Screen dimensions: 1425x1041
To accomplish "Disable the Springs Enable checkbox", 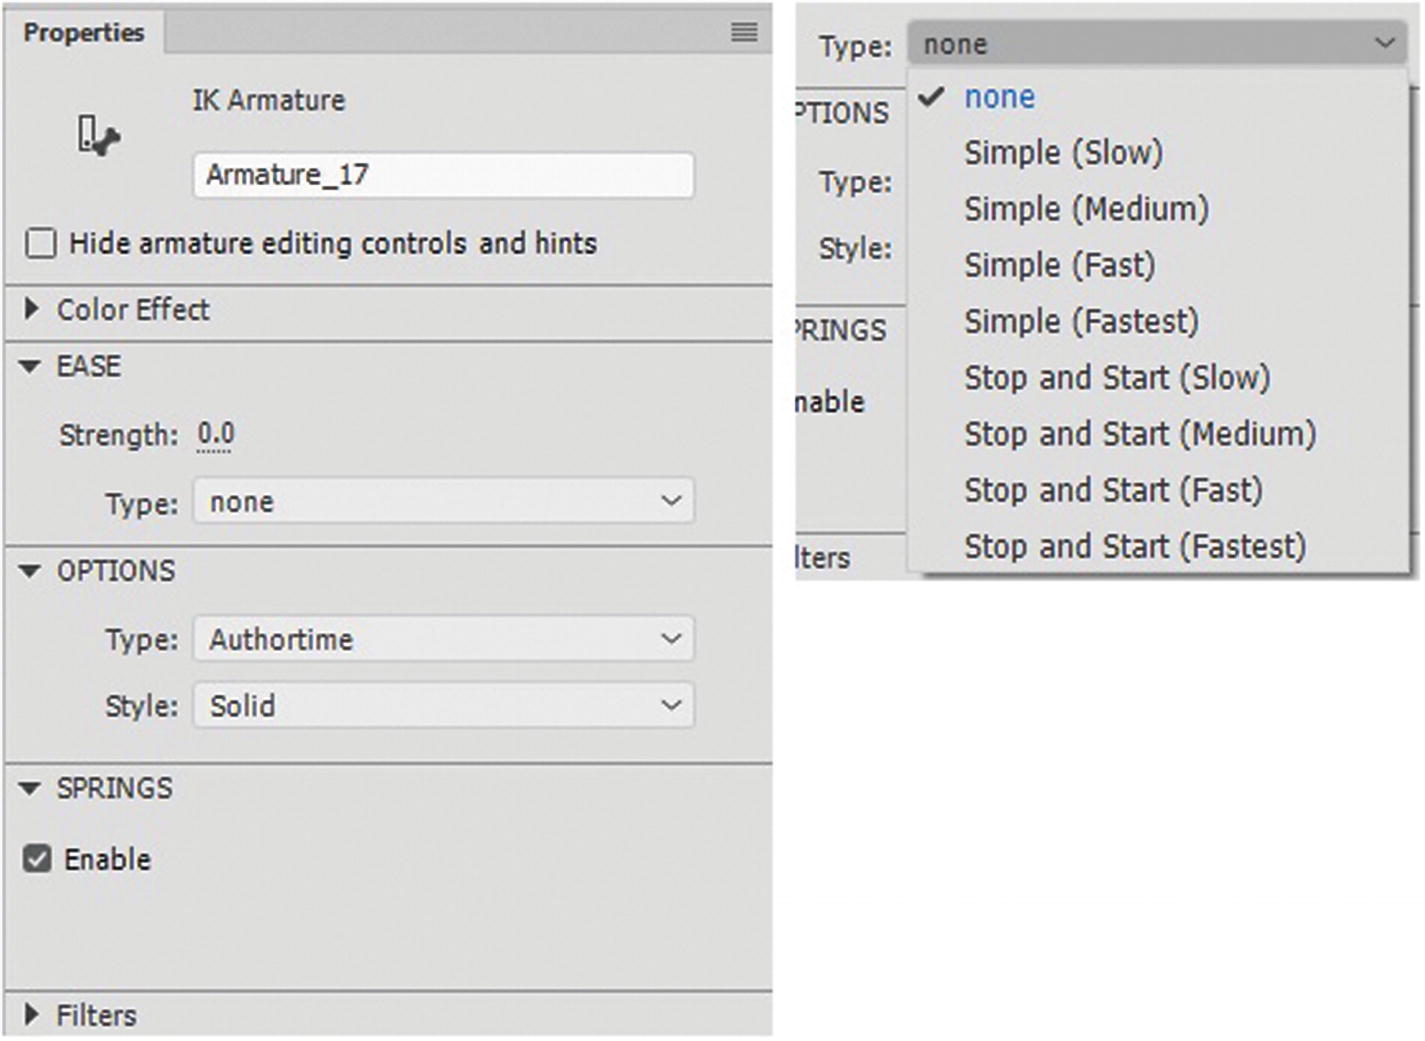I will point(38,859).
